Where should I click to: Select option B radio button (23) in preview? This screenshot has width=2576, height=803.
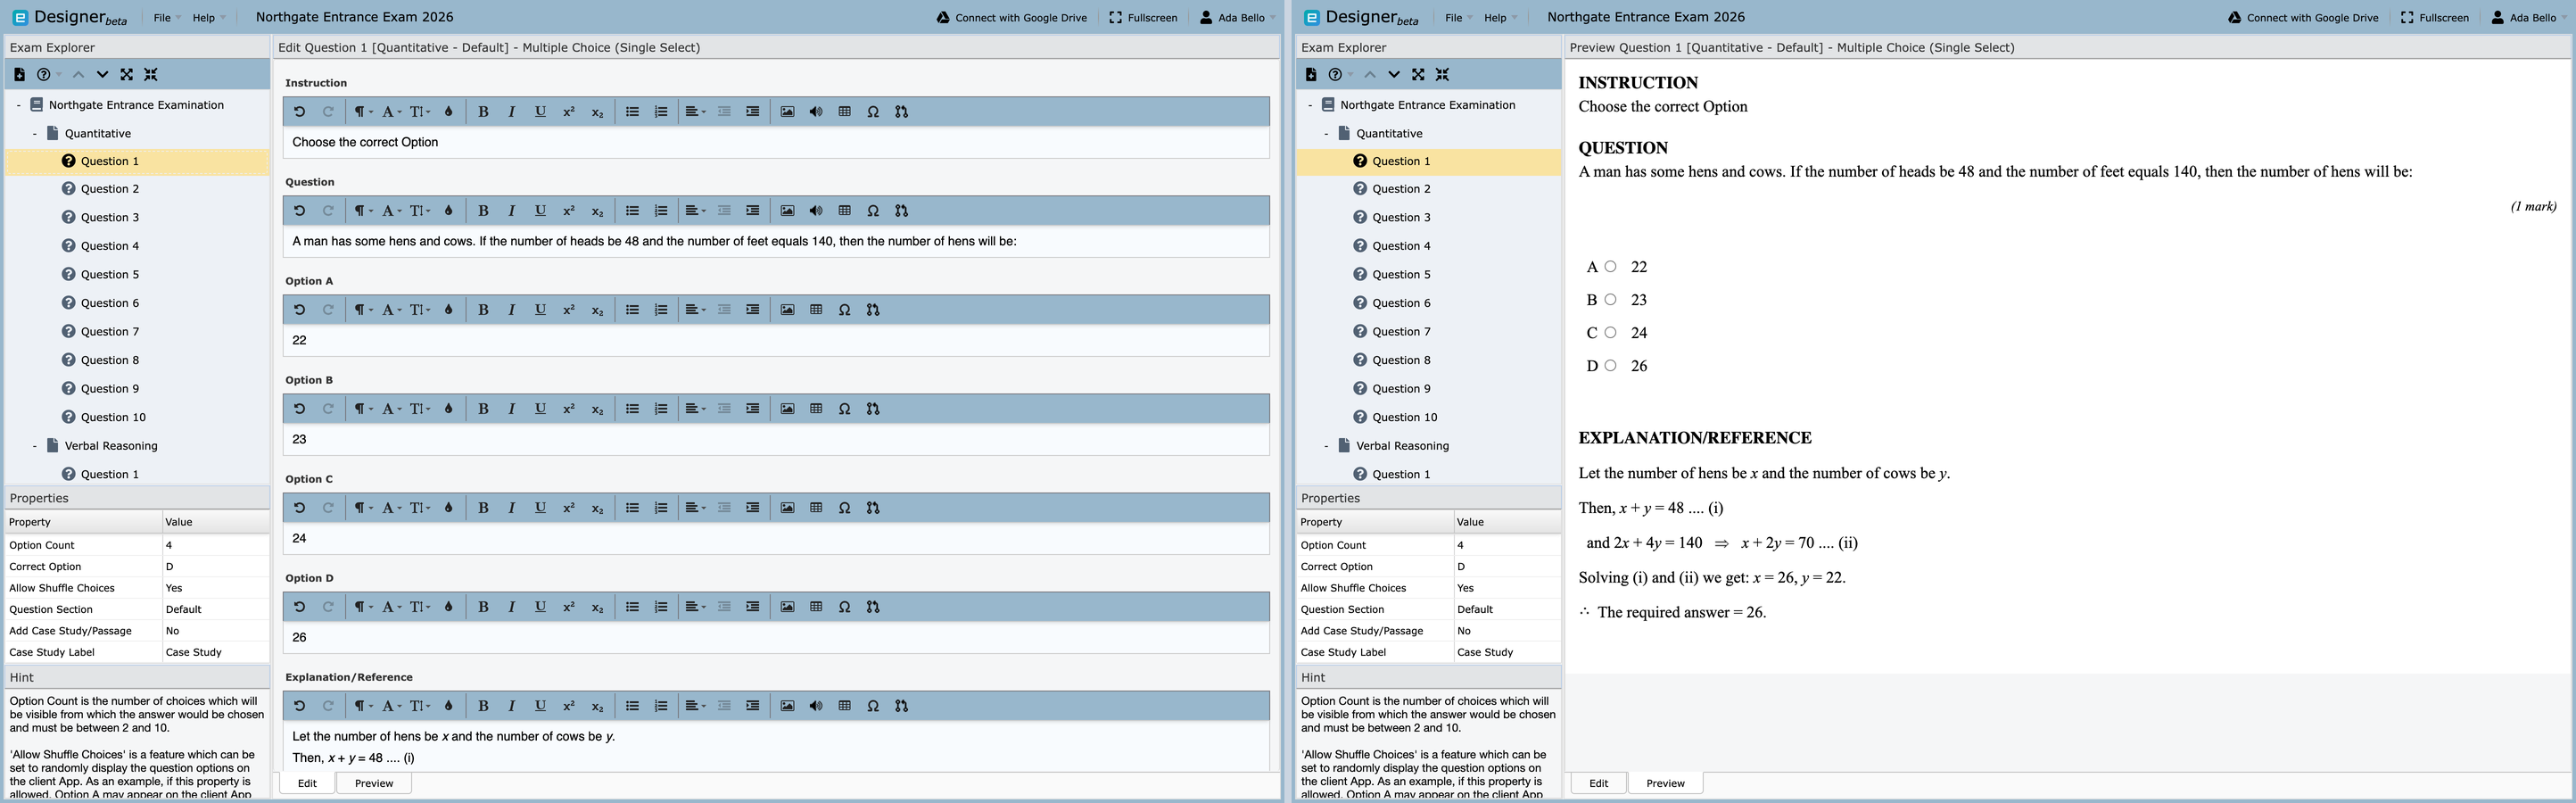(1610, 300)
